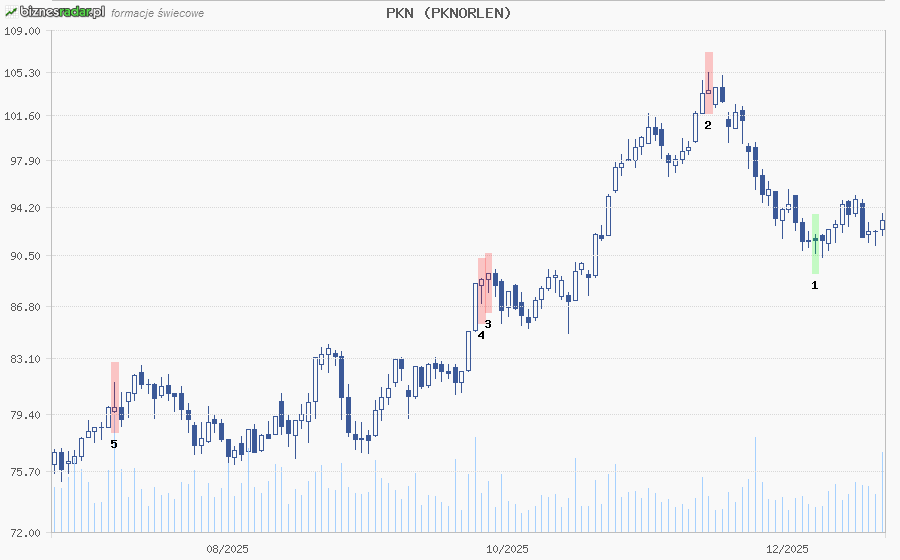Click the "formacje świecowe" label
The width and height of the screenshot is (900, 560).
point(158,13)
